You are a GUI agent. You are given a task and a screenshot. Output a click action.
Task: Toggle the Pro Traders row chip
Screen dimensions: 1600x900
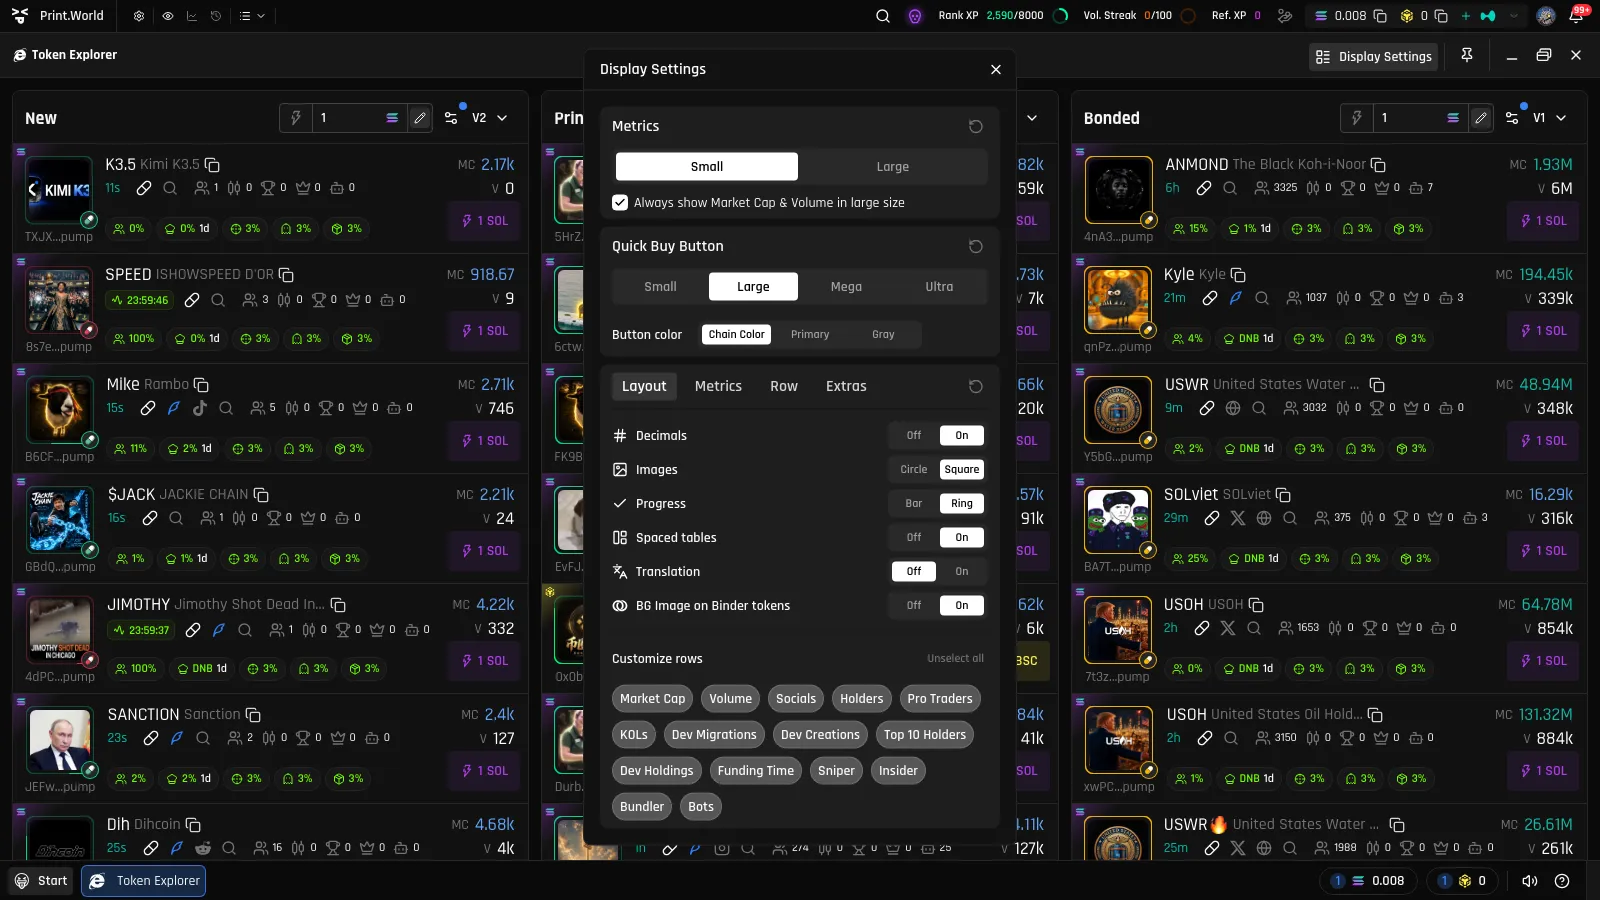click(940, 698)
